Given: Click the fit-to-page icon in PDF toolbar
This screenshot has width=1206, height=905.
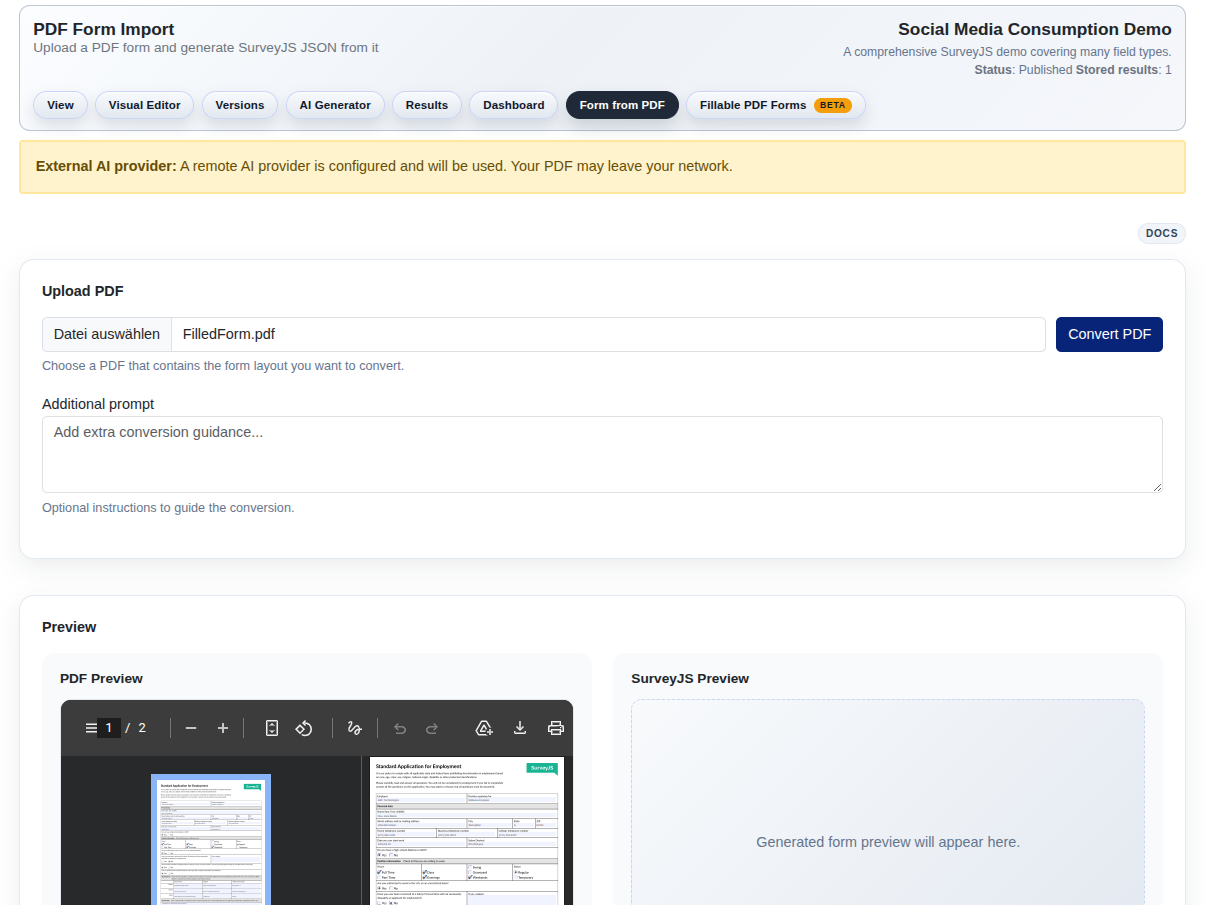Looking at the screenshot, I should [271, 728].
